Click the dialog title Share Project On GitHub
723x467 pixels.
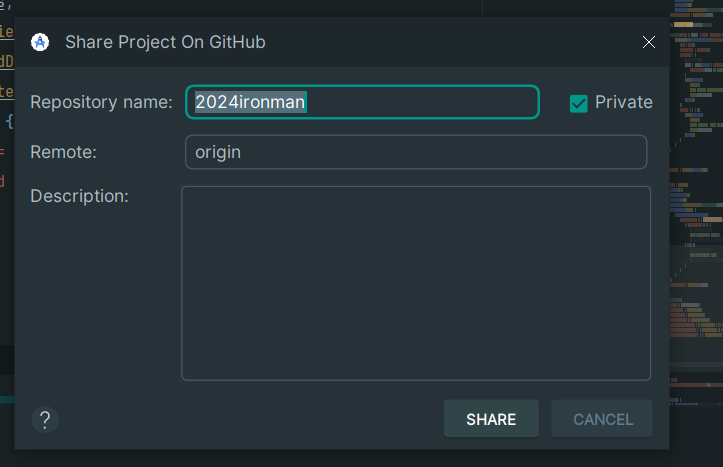165,42
